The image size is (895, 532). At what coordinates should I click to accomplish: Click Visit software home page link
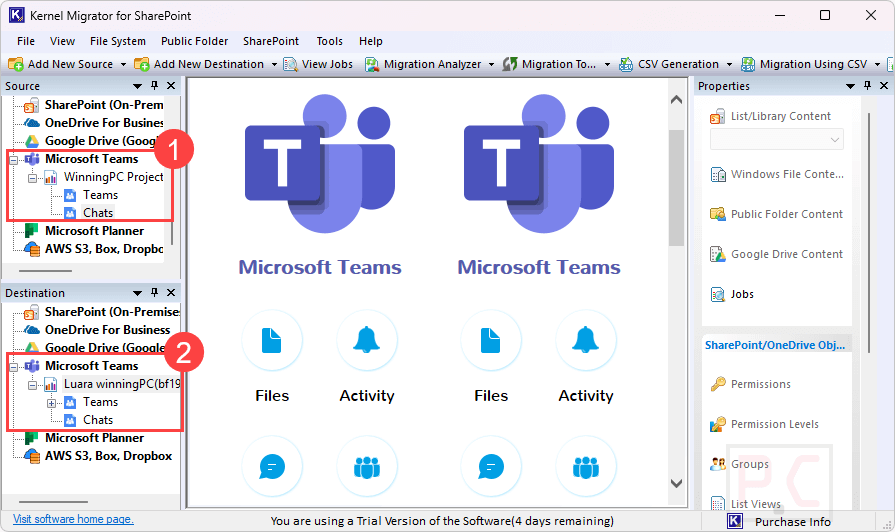[x=73, y=519]
